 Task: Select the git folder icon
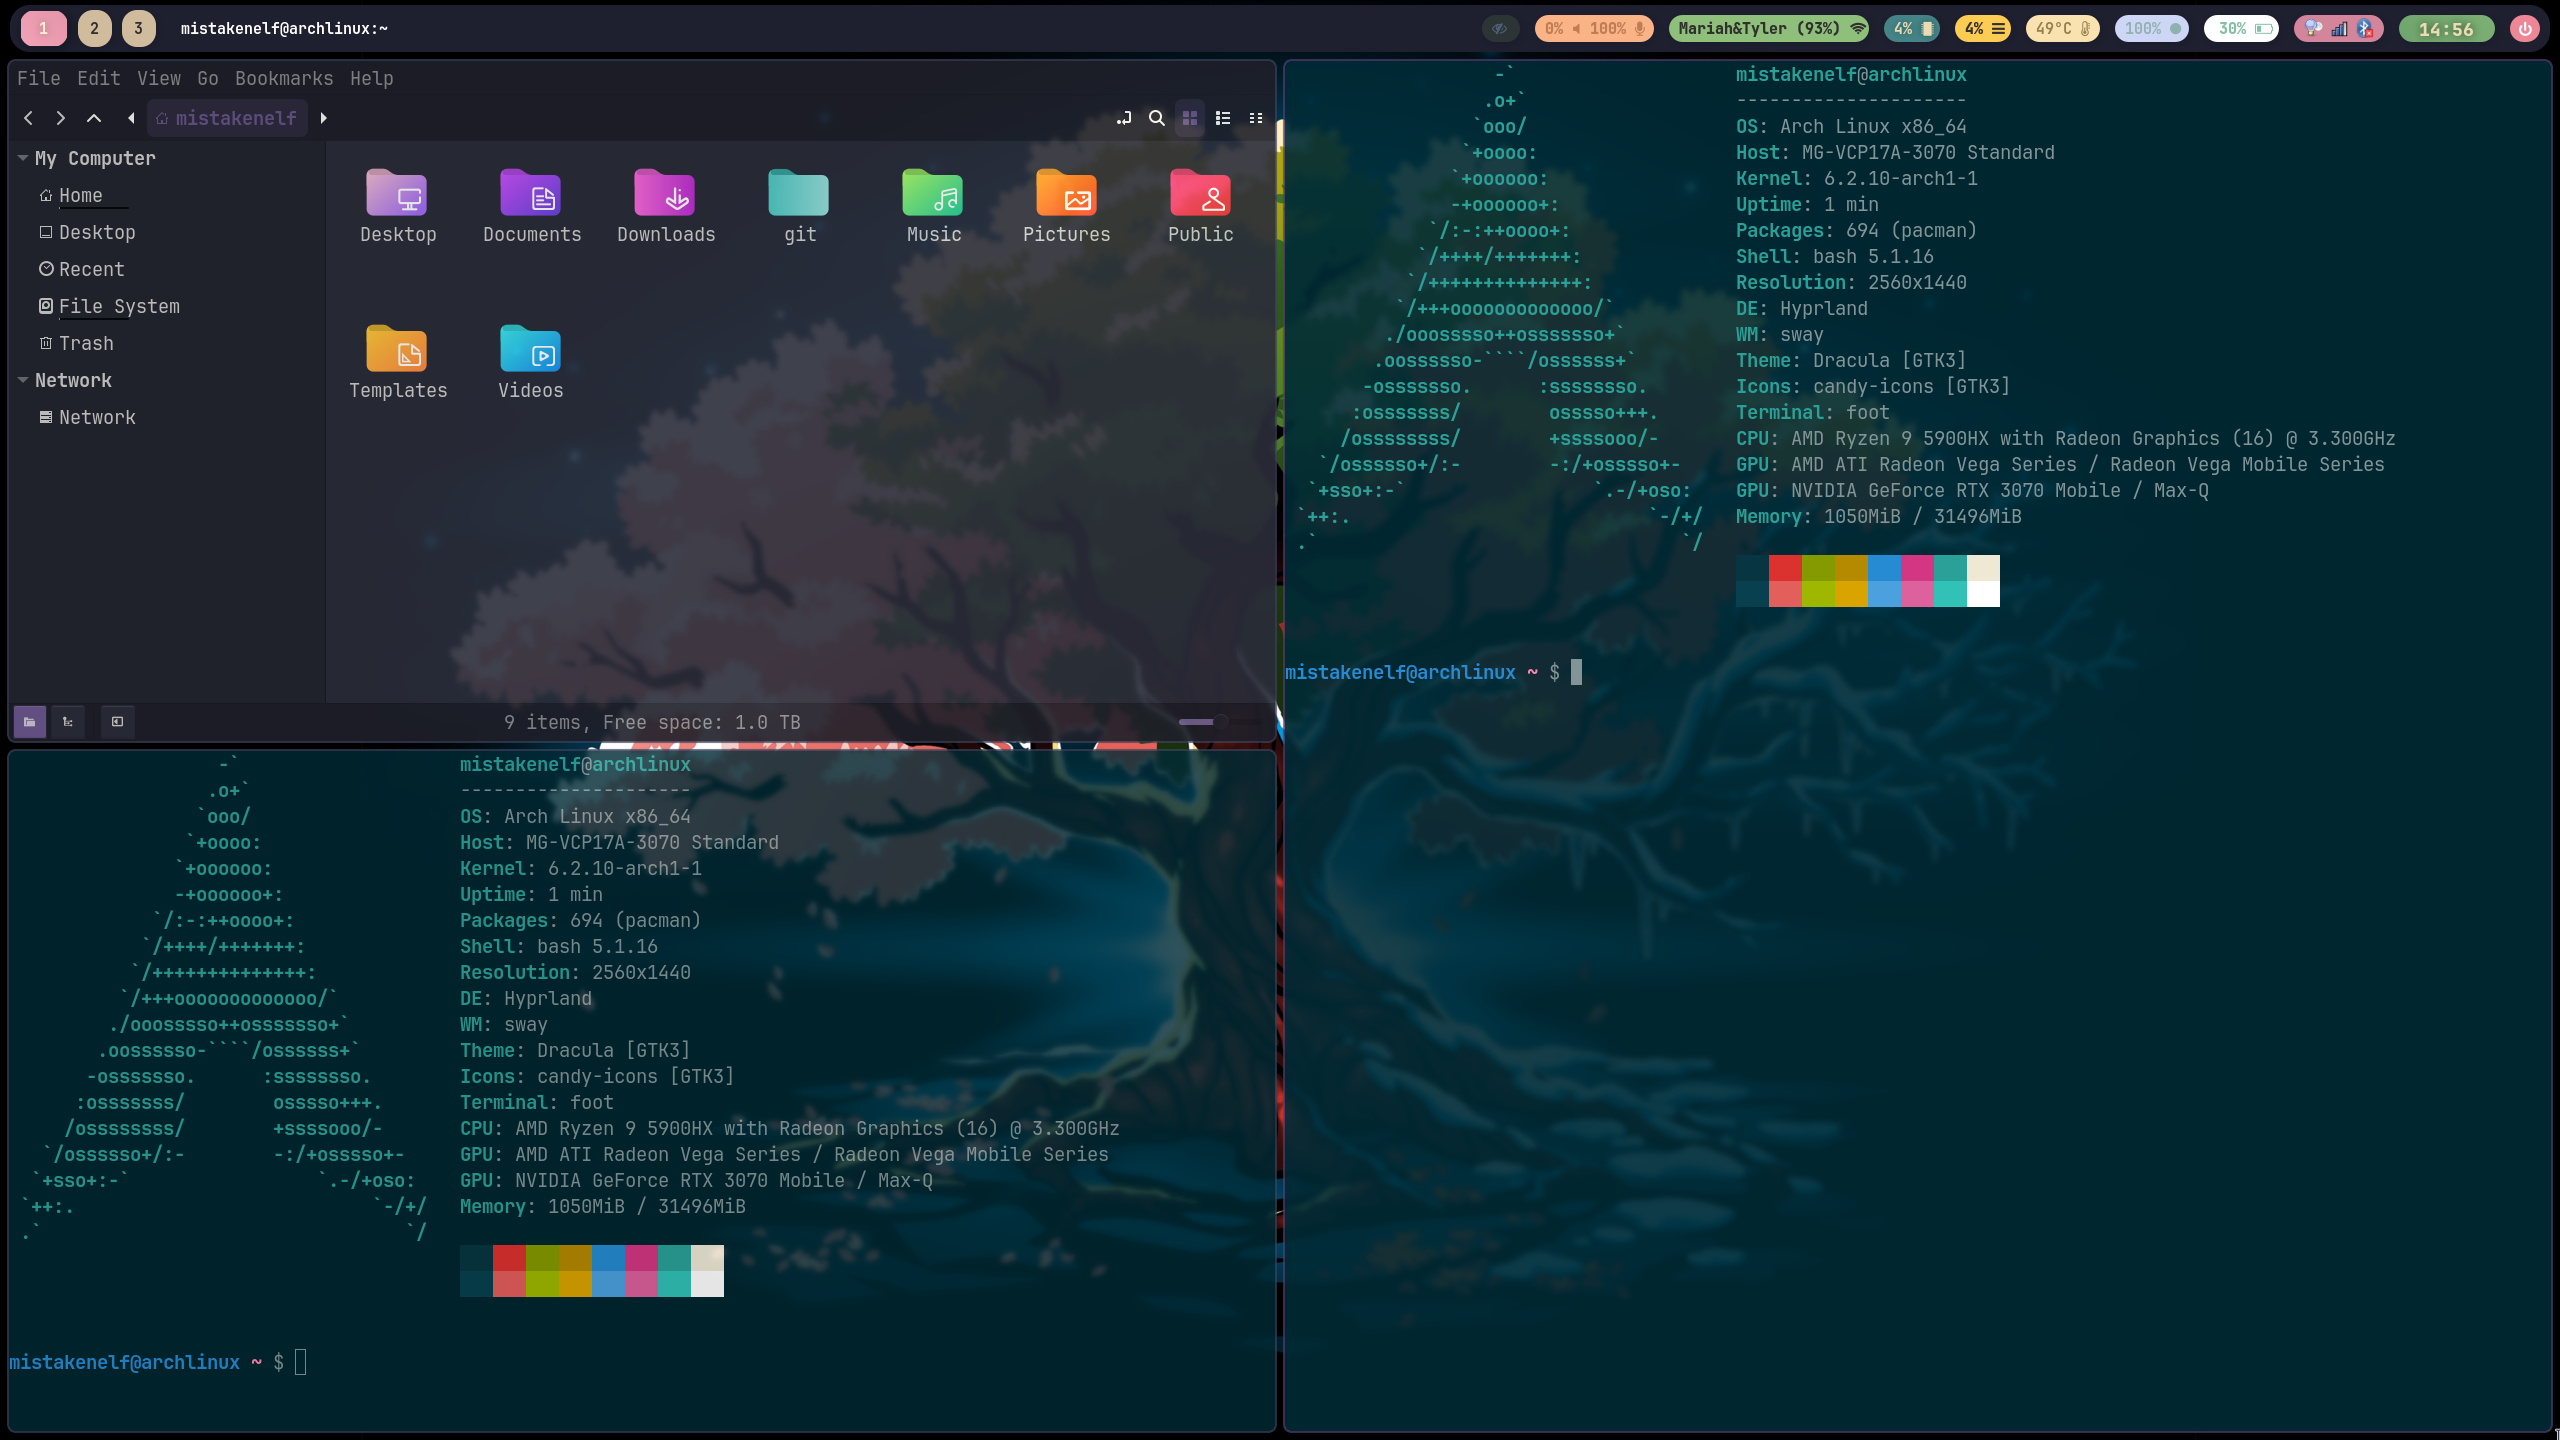[798, 193]
